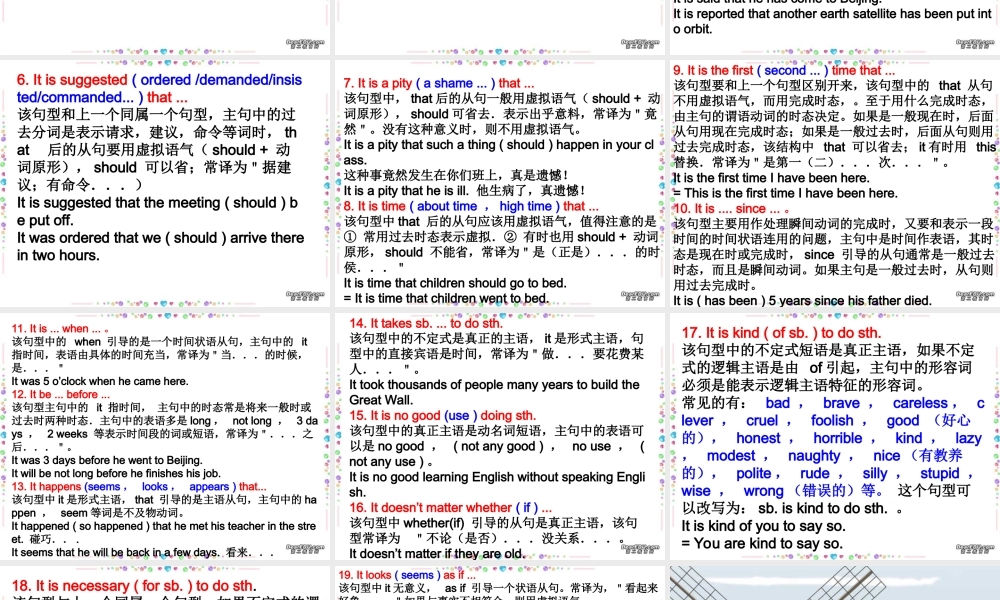The width and height of the screenshot is (1000, 600).
Task: Click sentence 'It was 5 o'clock when he came here.'
Action: pos(99,381)
